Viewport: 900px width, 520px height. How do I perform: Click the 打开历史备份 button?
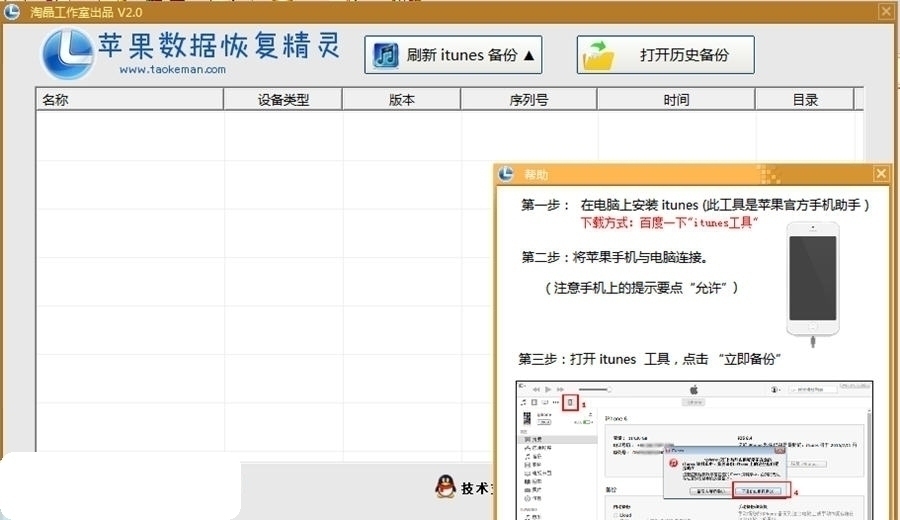coord(665,55)
